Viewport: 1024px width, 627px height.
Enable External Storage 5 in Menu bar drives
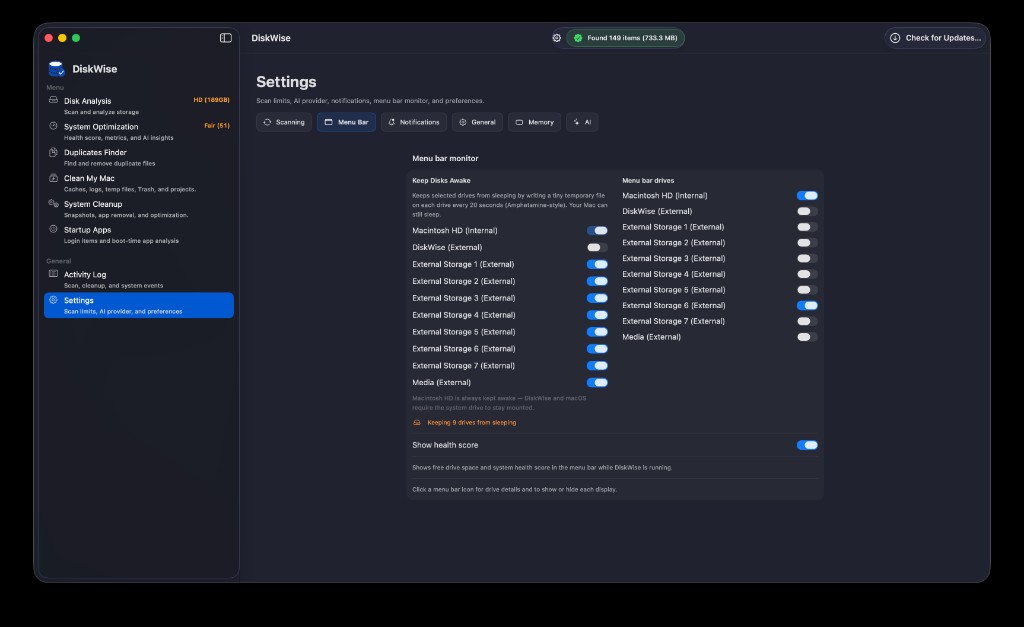pos(807,290)
